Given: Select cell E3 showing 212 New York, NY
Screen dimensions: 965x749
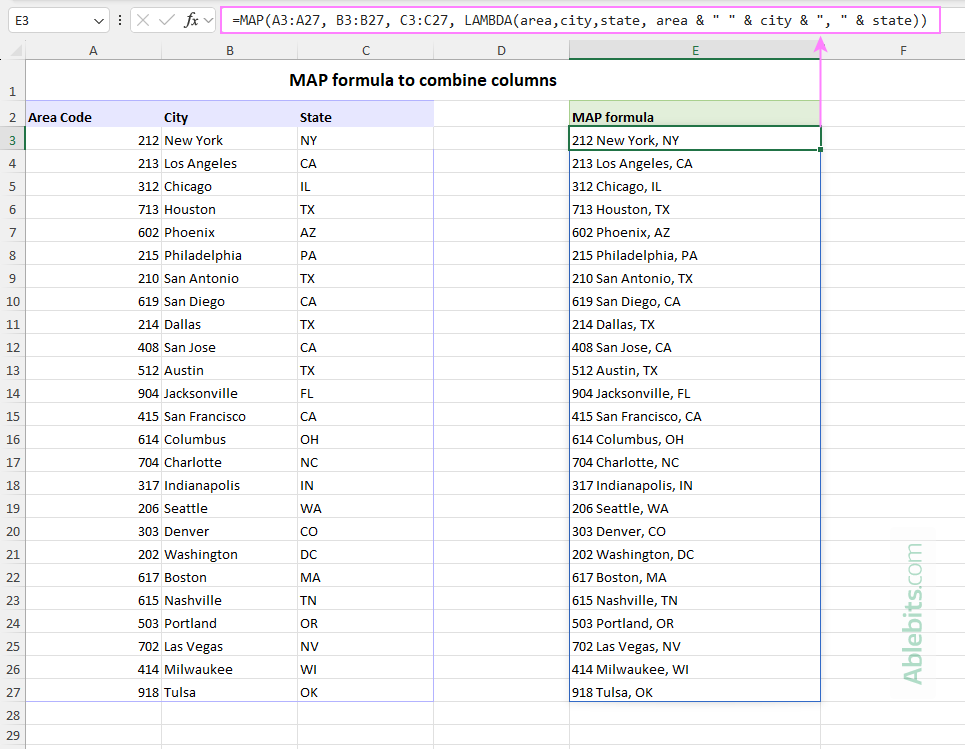Looking at the screenshot, I should tap(695, 140).
